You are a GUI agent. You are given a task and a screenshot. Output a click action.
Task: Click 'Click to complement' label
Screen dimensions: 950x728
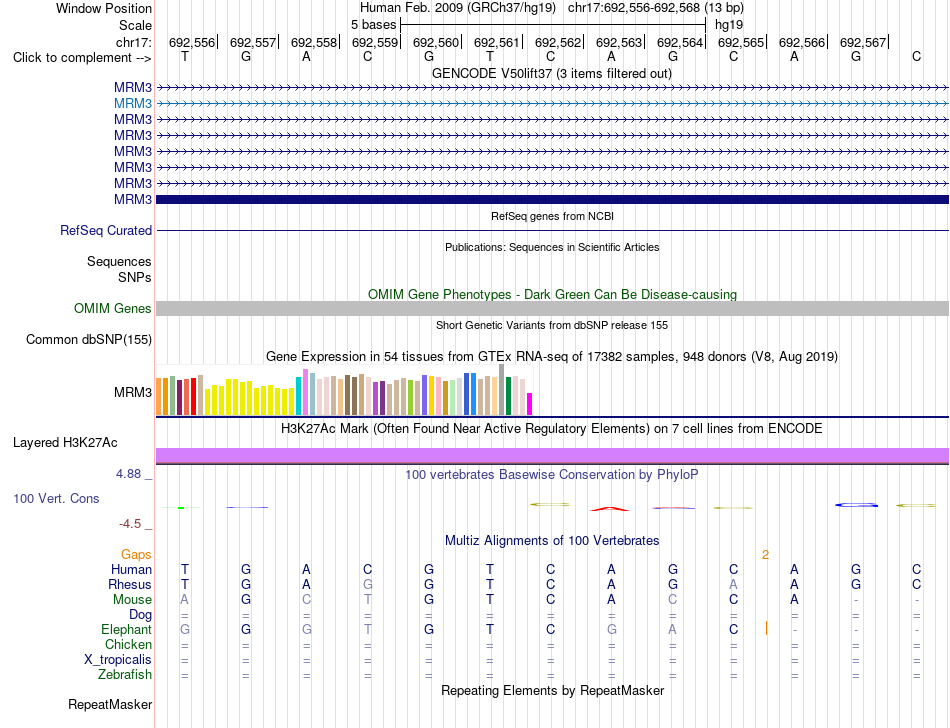pos(82,58)
